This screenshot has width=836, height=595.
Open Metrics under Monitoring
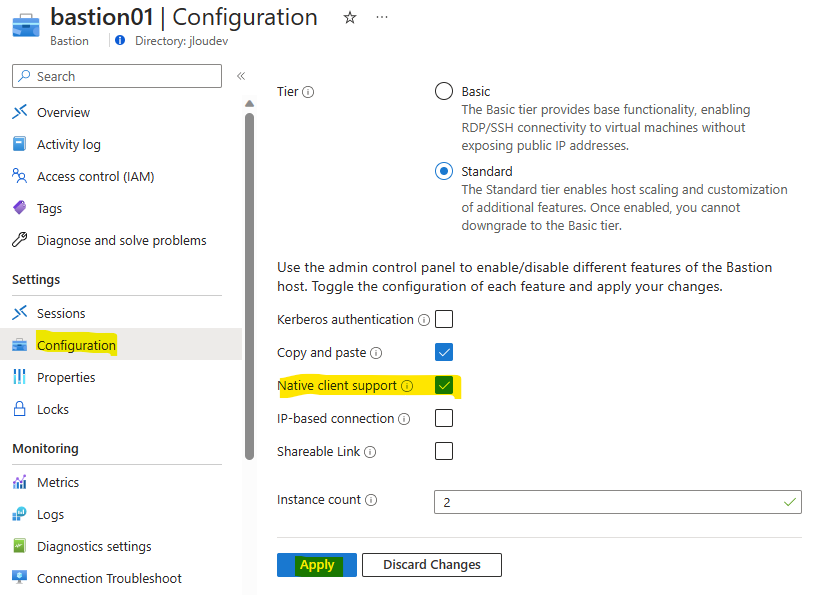pyautogui.click(x=58, y=483)
